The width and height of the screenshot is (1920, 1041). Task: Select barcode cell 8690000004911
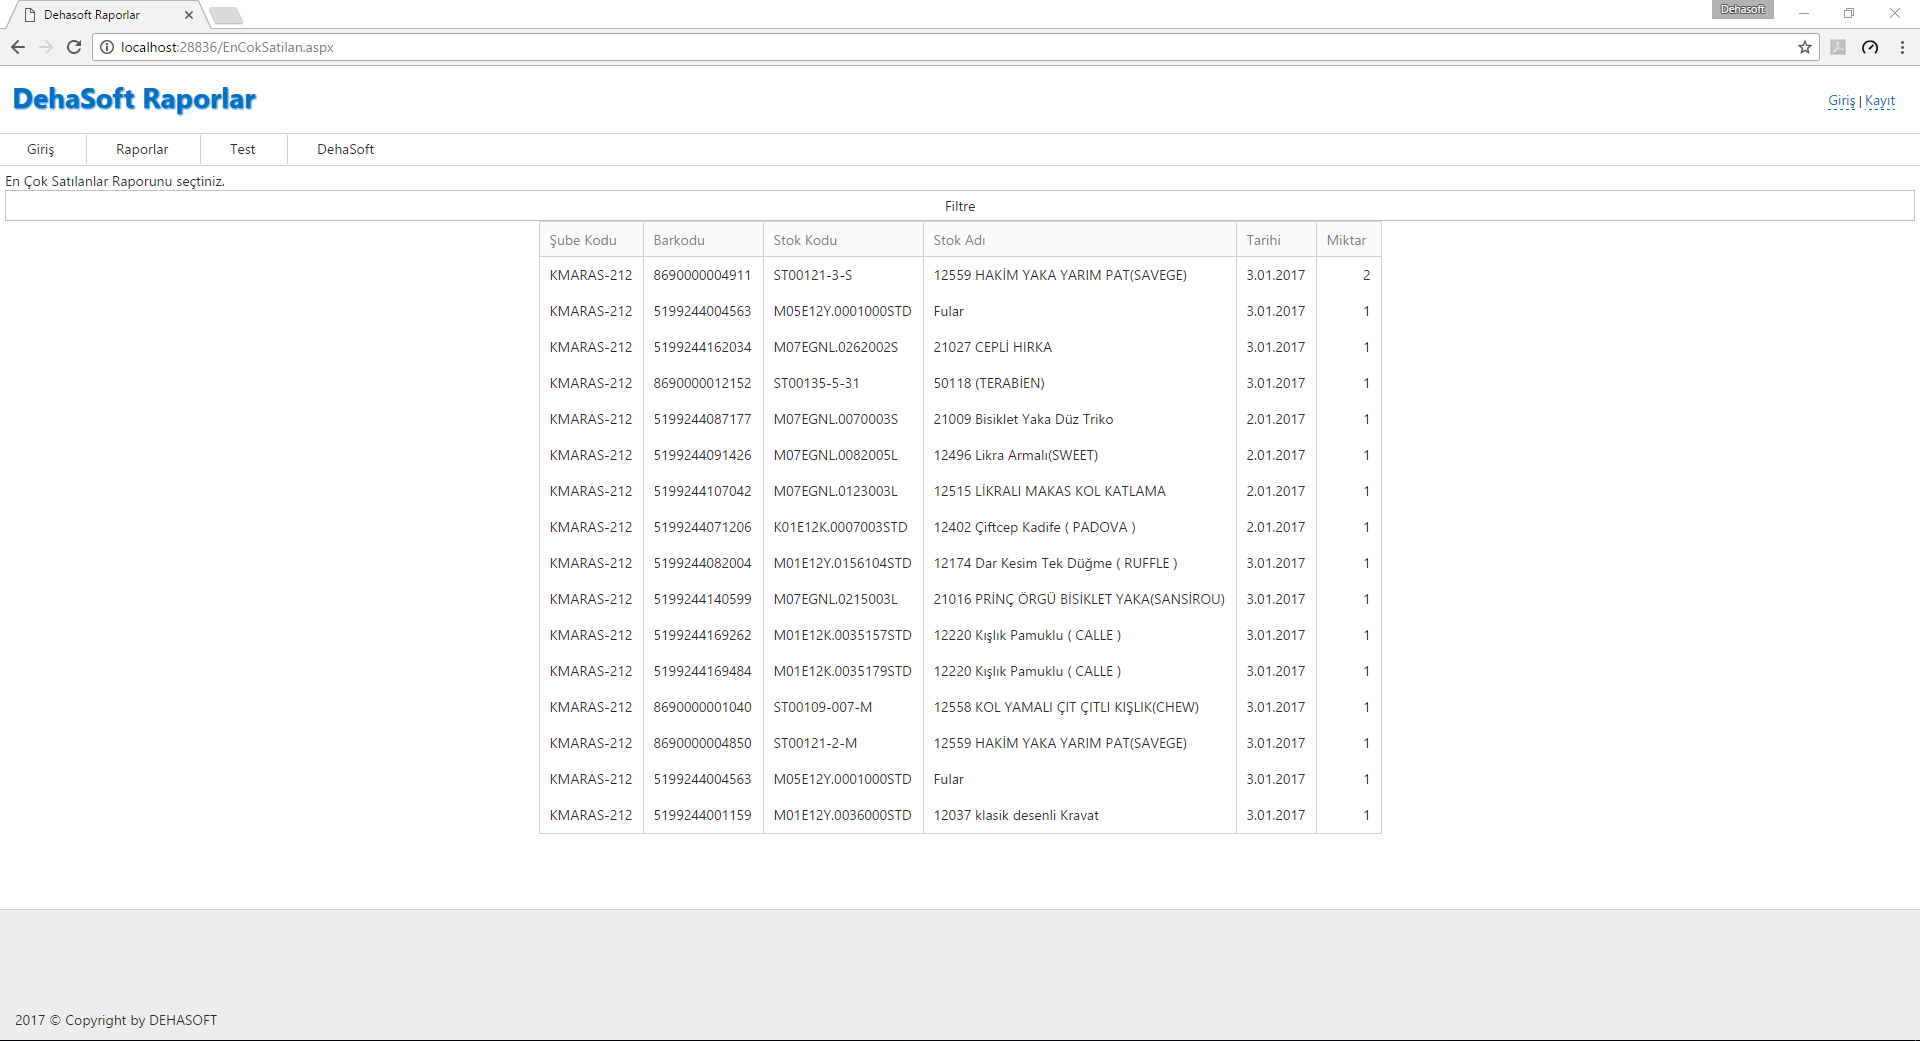point(702,275)
